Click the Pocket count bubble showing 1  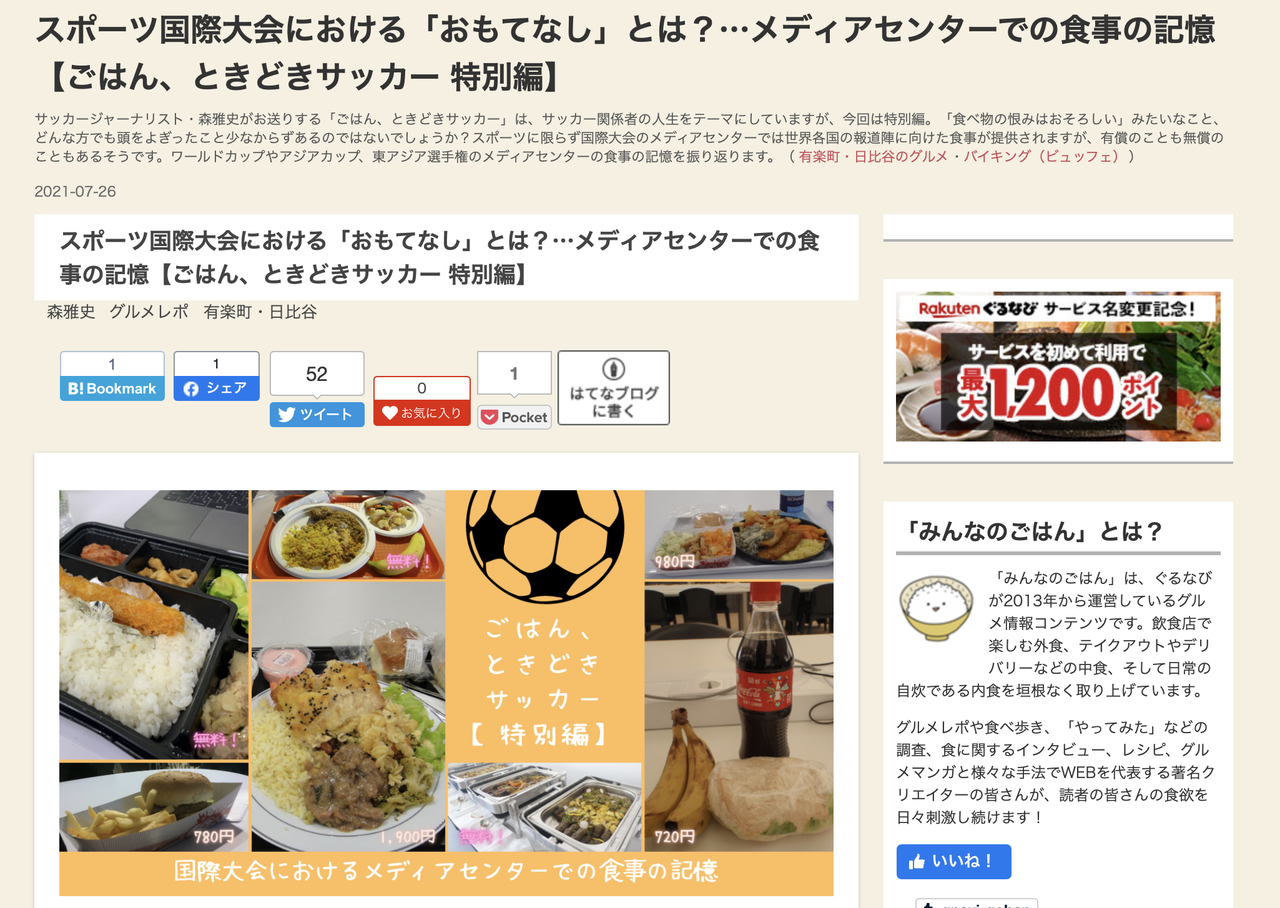click(x=514, y=374)
